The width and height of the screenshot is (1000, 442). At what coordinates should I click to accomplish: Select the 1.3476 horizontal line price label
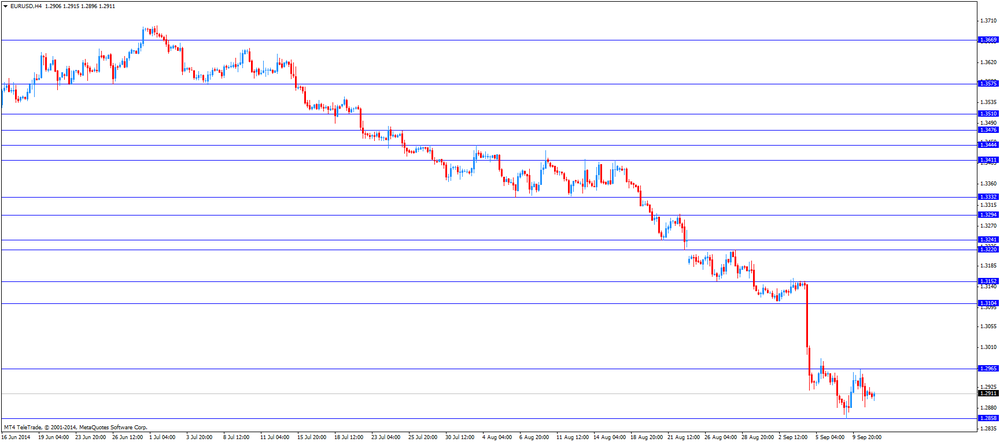[x=987, y=130]
